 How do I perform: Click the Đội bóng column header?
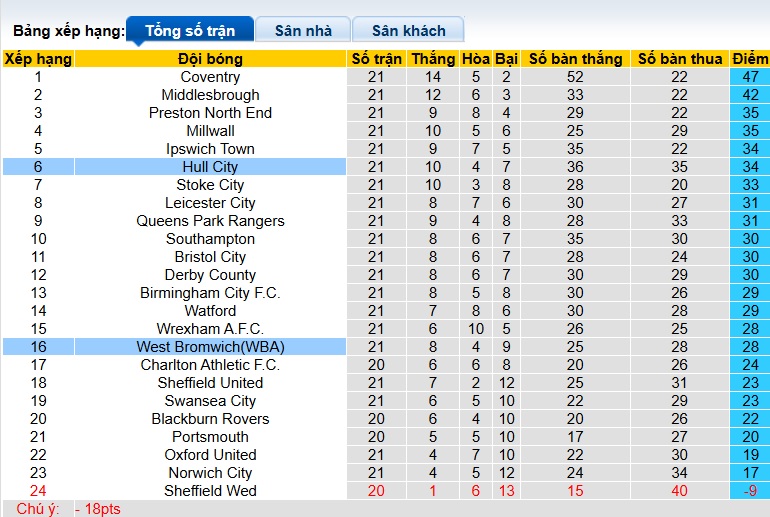[x=210, y=59]
